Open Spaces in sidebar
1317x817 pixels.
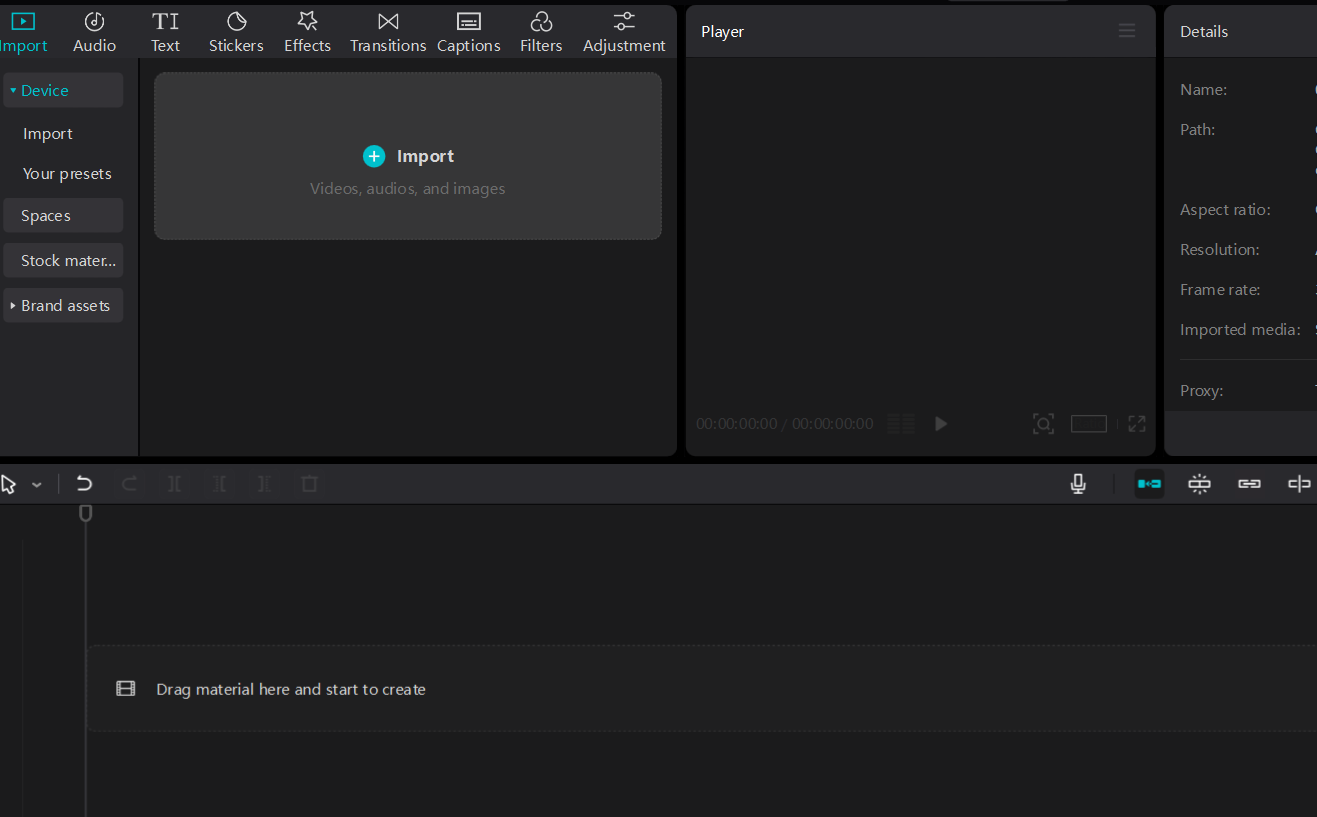click(63, 215)
